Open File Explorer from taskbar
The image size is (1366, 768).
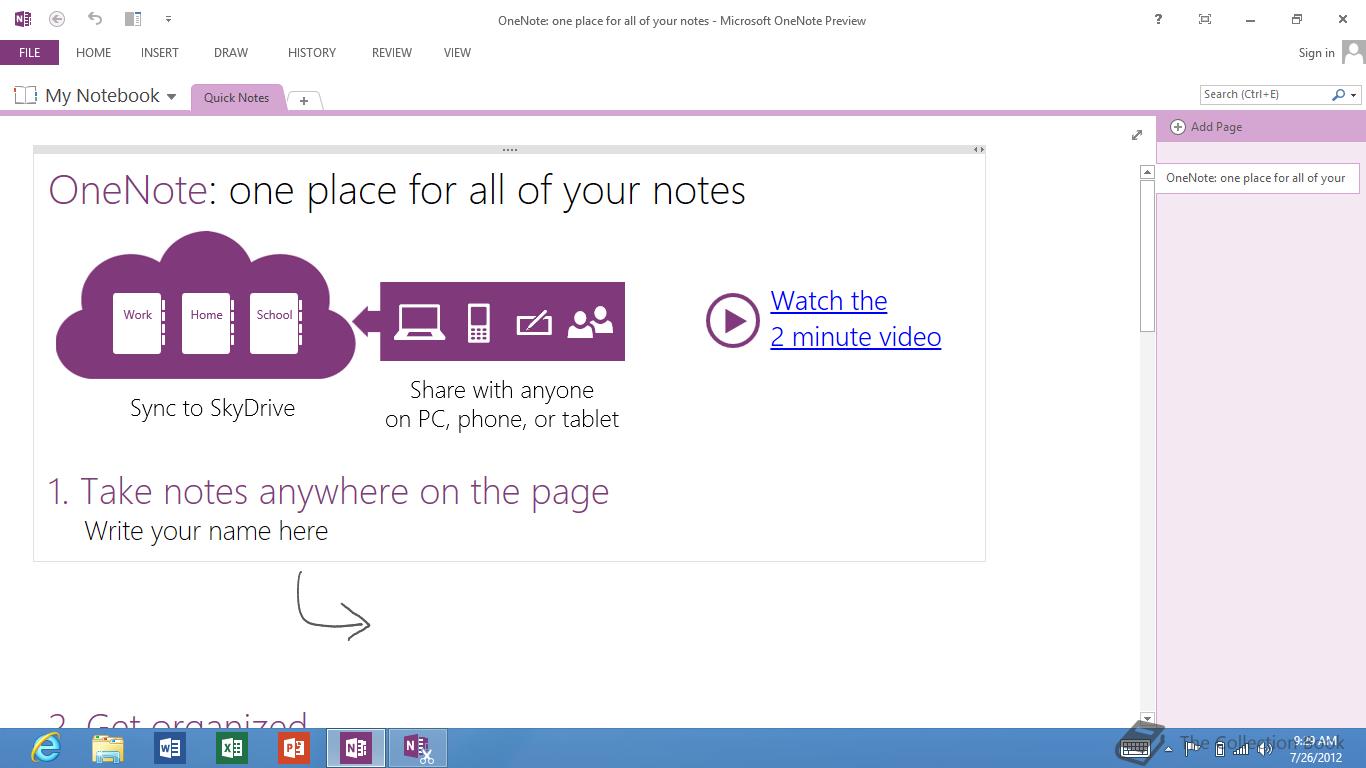[x=108, y=748]
